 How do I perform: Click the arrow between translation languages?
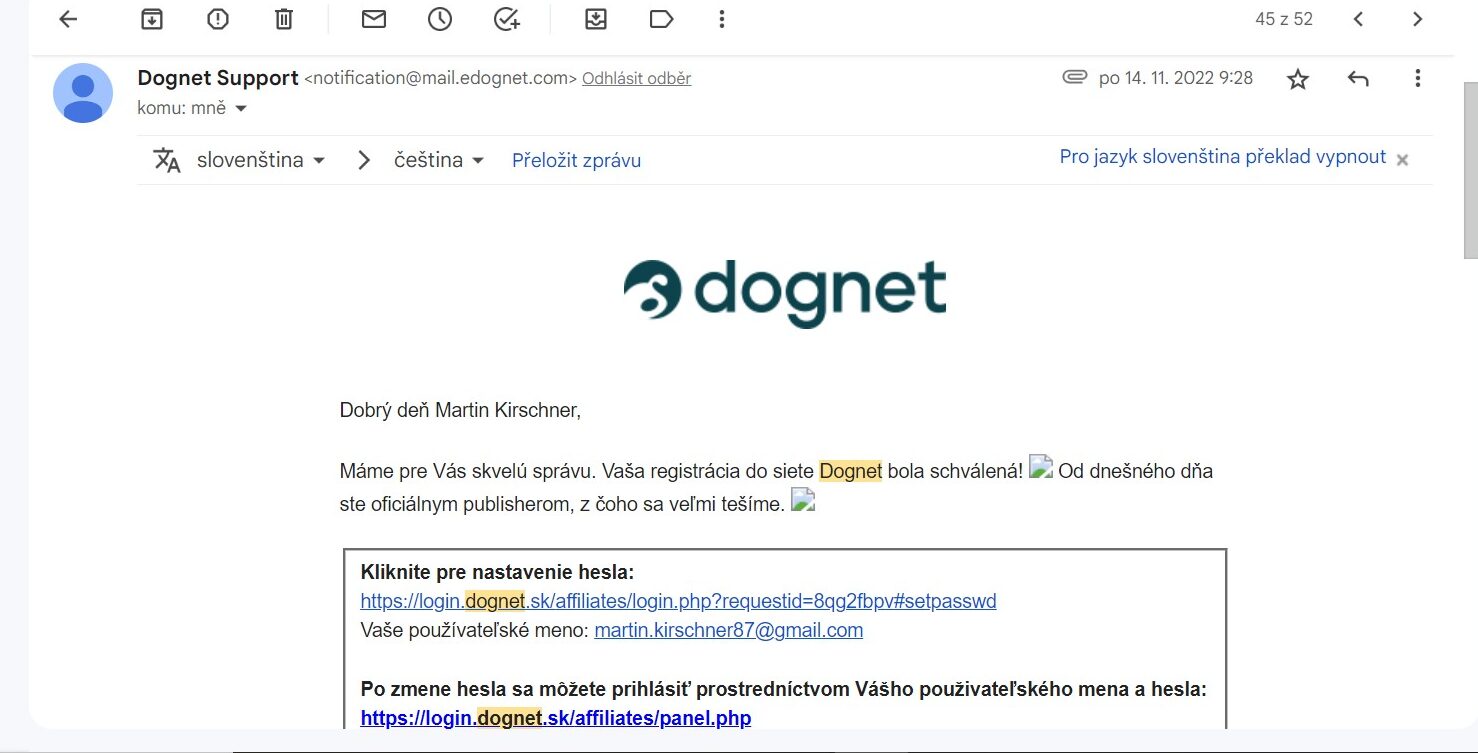click(364, 160)
